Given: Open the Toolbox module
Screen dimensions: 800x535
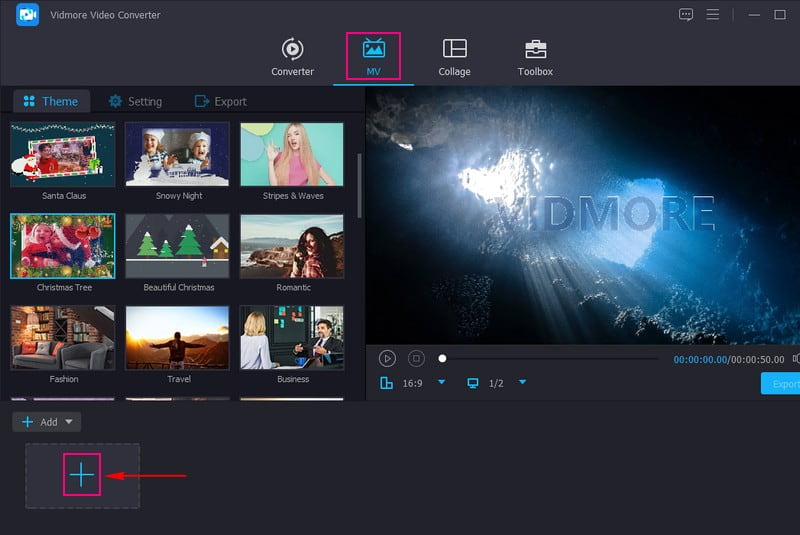Looking at the screenshot, I should [535, 57].
